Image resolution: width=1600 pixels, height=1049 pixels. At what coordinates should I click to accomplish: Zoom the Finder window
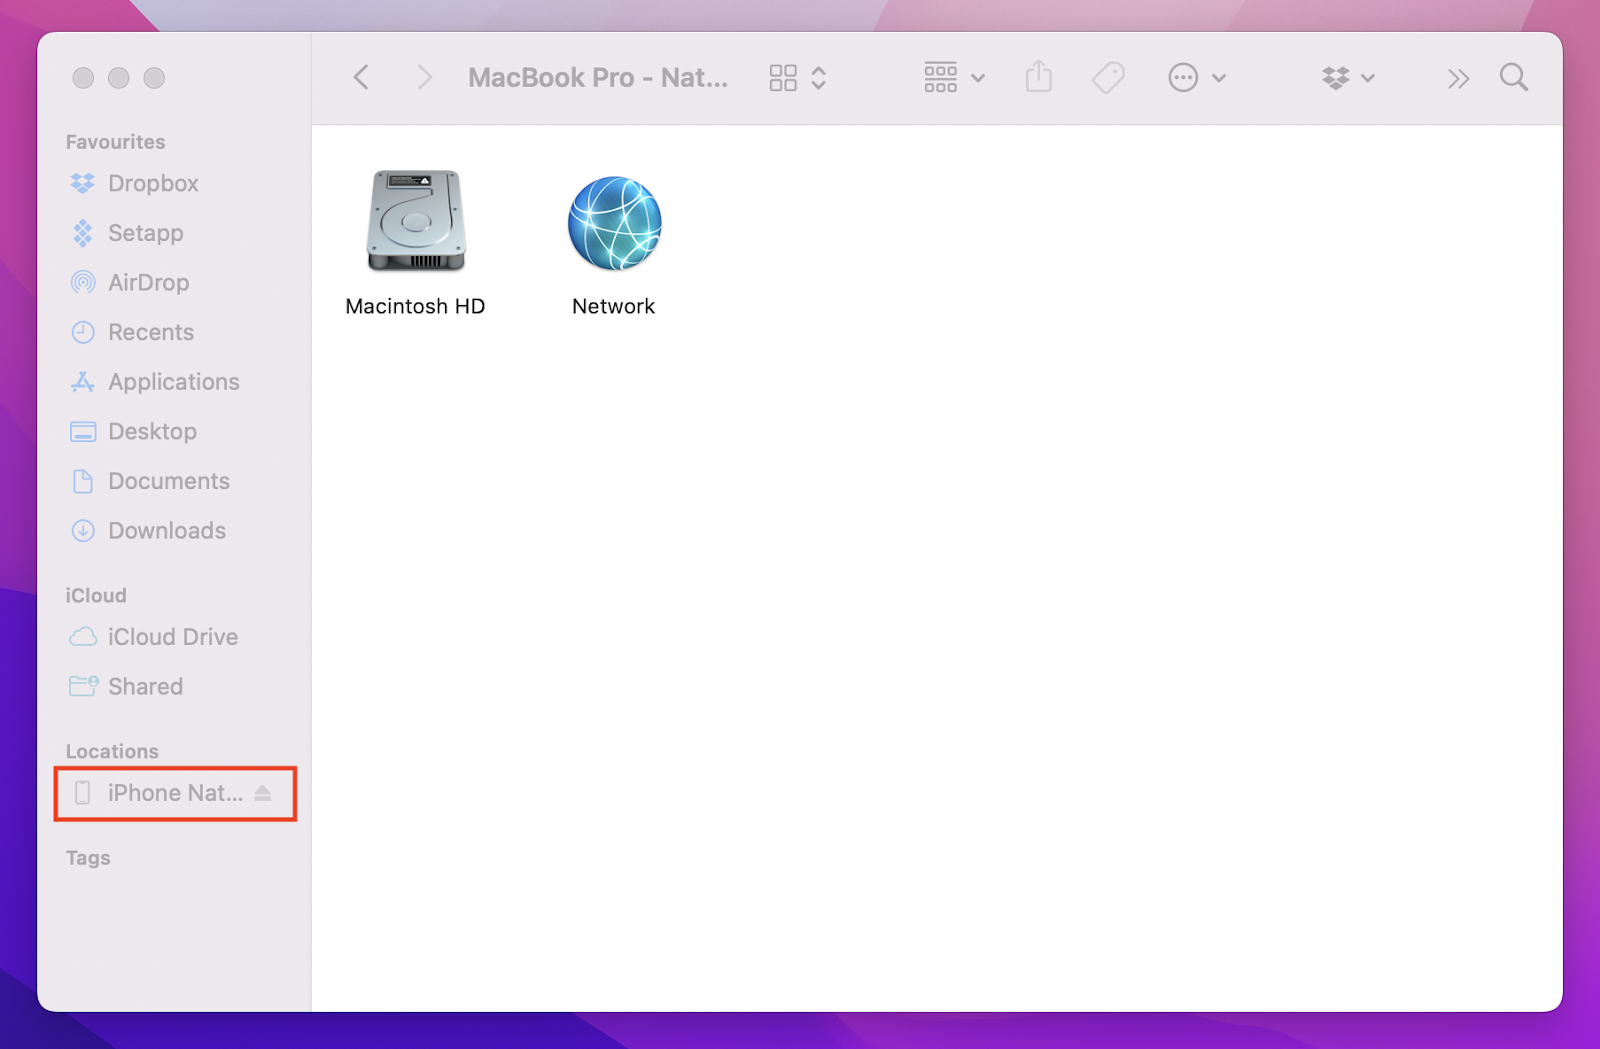pyautogui.click(x=154, y=78)
